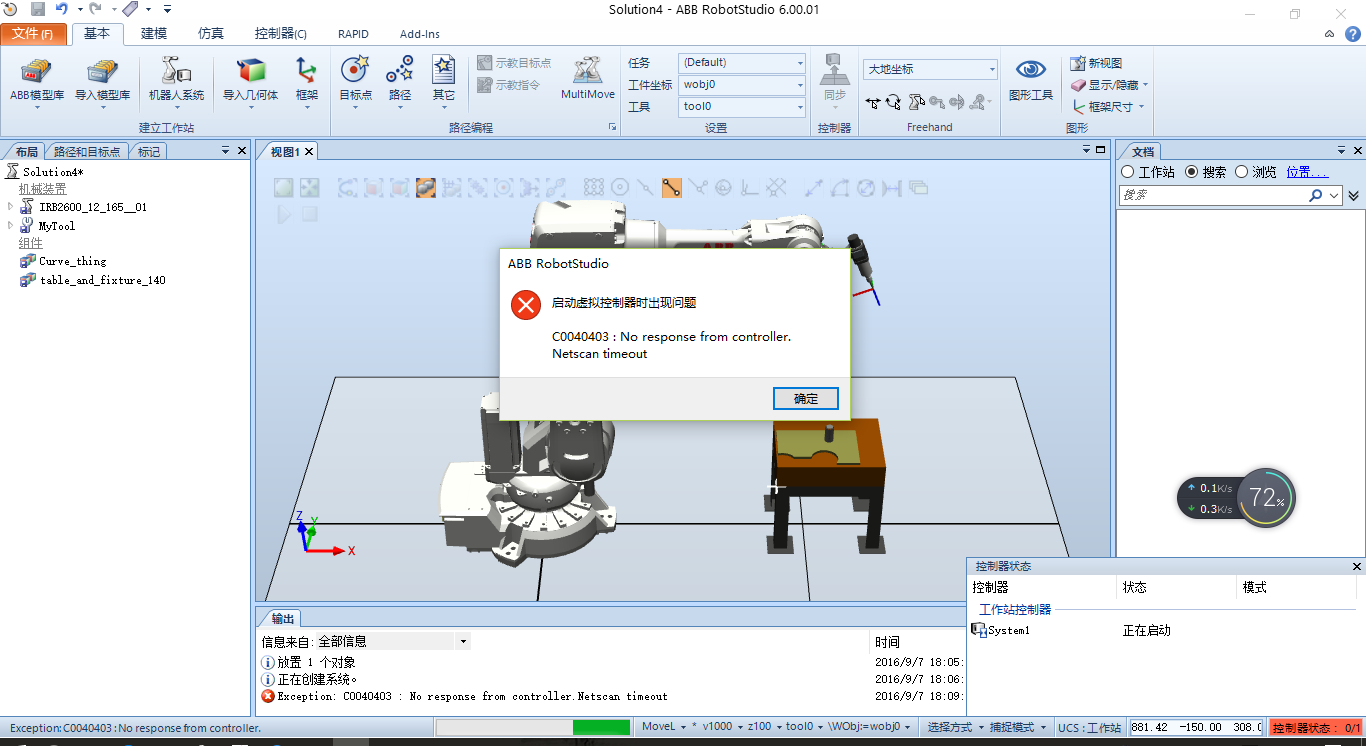Open 图形工具 graphics tools

[x=1031, y=80]
